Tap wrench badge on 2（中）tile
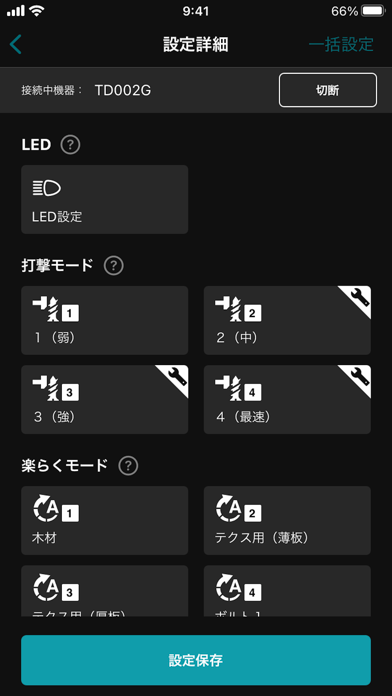 [360, 297]
